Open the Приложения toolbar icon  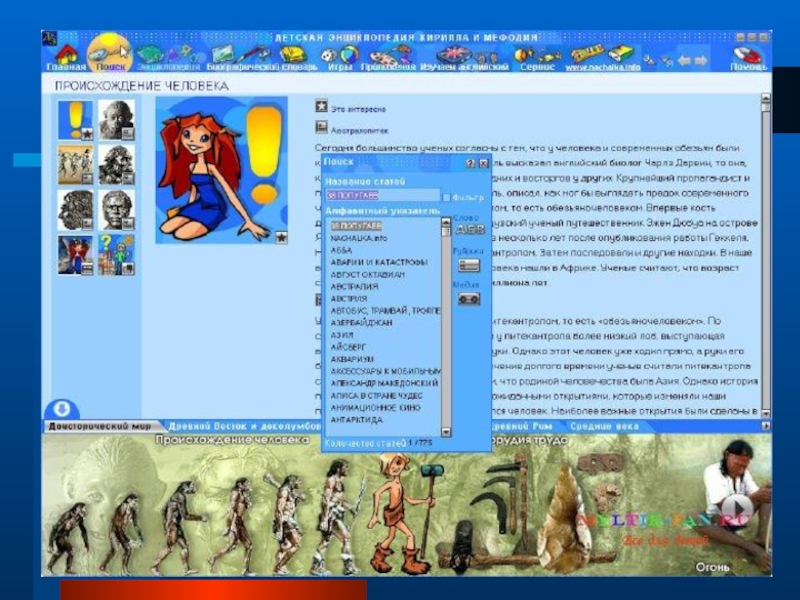(x=388, y=58)
